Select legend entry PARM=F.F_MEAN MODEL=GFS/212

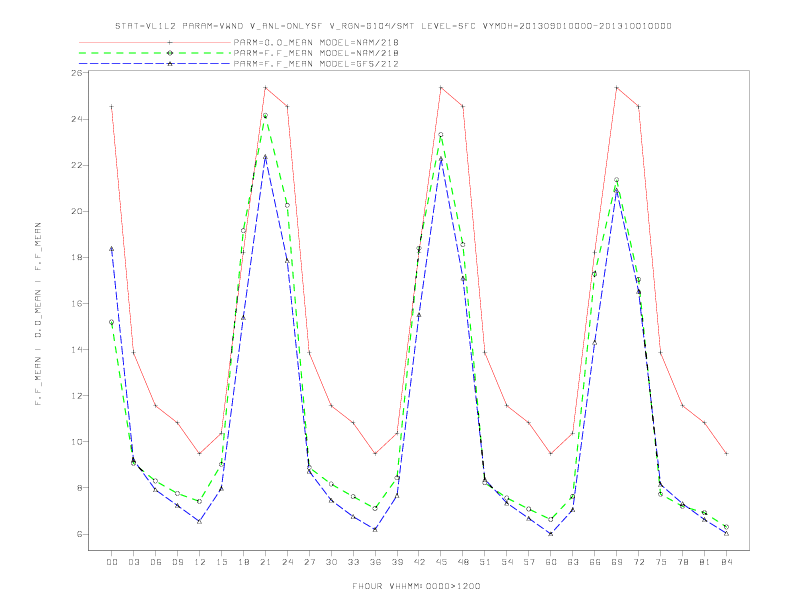click(x=316, y=64)
